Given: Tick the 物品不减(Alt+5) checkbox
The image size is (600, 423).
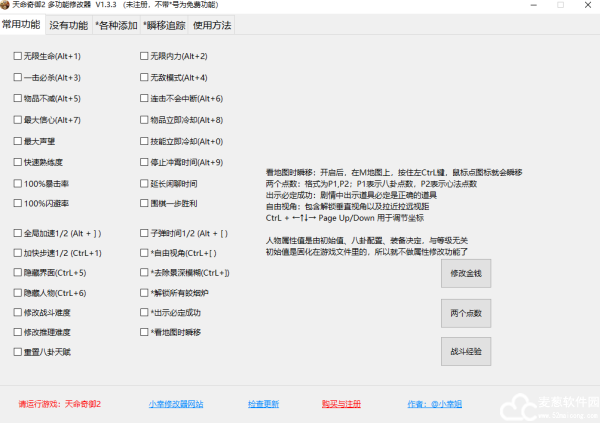Looking at the screenshot, I should (x=18, y=98).
